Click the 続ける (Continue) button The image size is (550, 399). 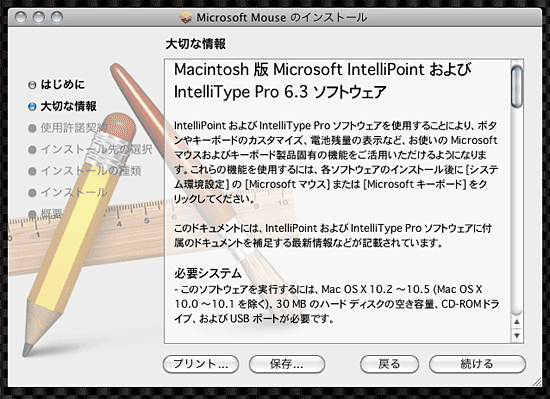(x=477, y=364)
